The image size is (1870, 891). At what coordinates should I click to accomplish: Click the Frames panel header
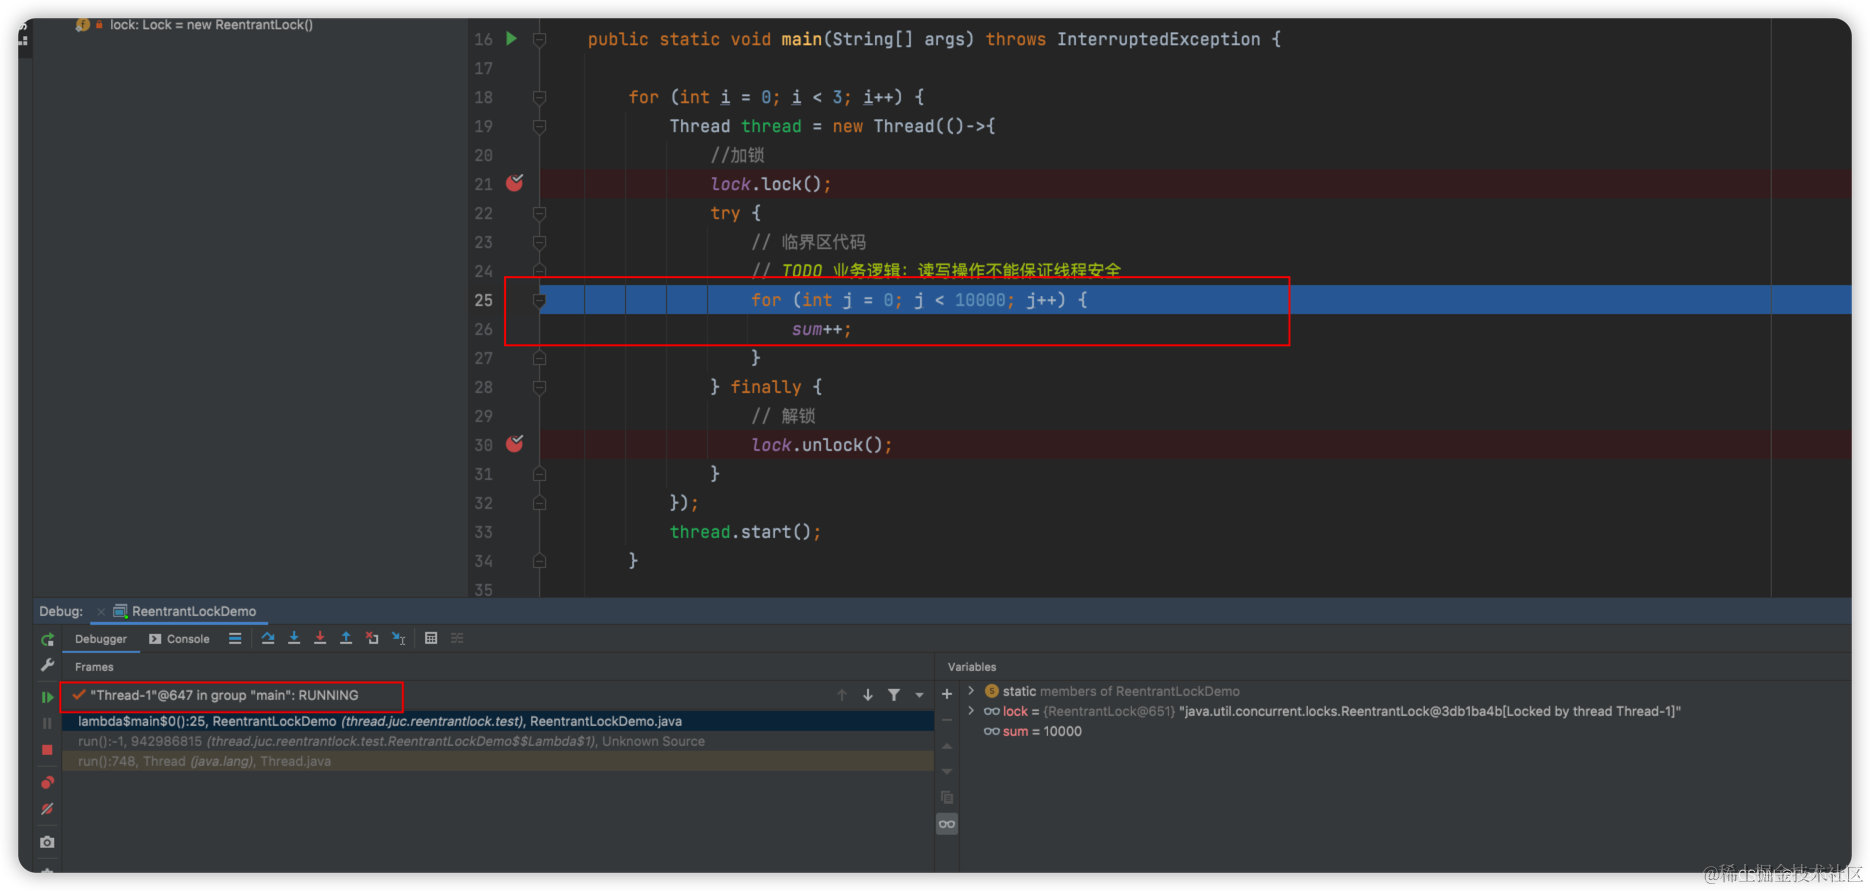click(x=94, y=667)
